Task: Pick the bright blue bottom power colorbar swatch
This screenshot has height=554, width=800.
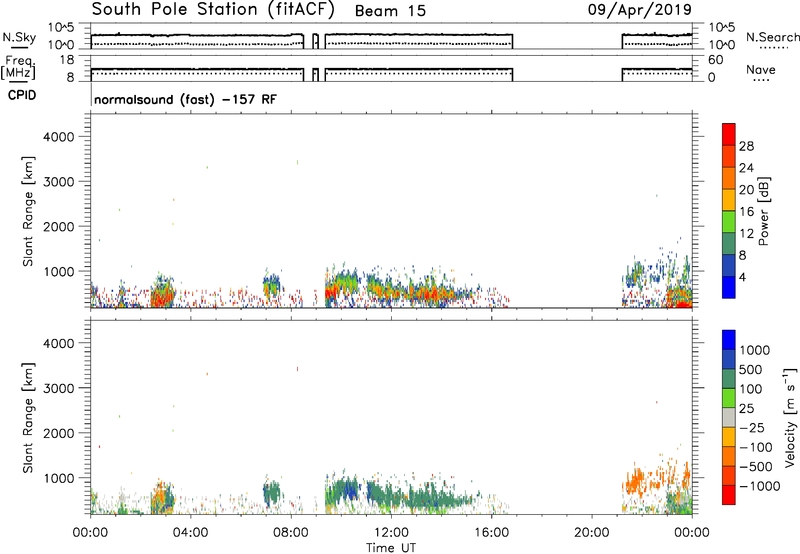Action: click(729, 287)
